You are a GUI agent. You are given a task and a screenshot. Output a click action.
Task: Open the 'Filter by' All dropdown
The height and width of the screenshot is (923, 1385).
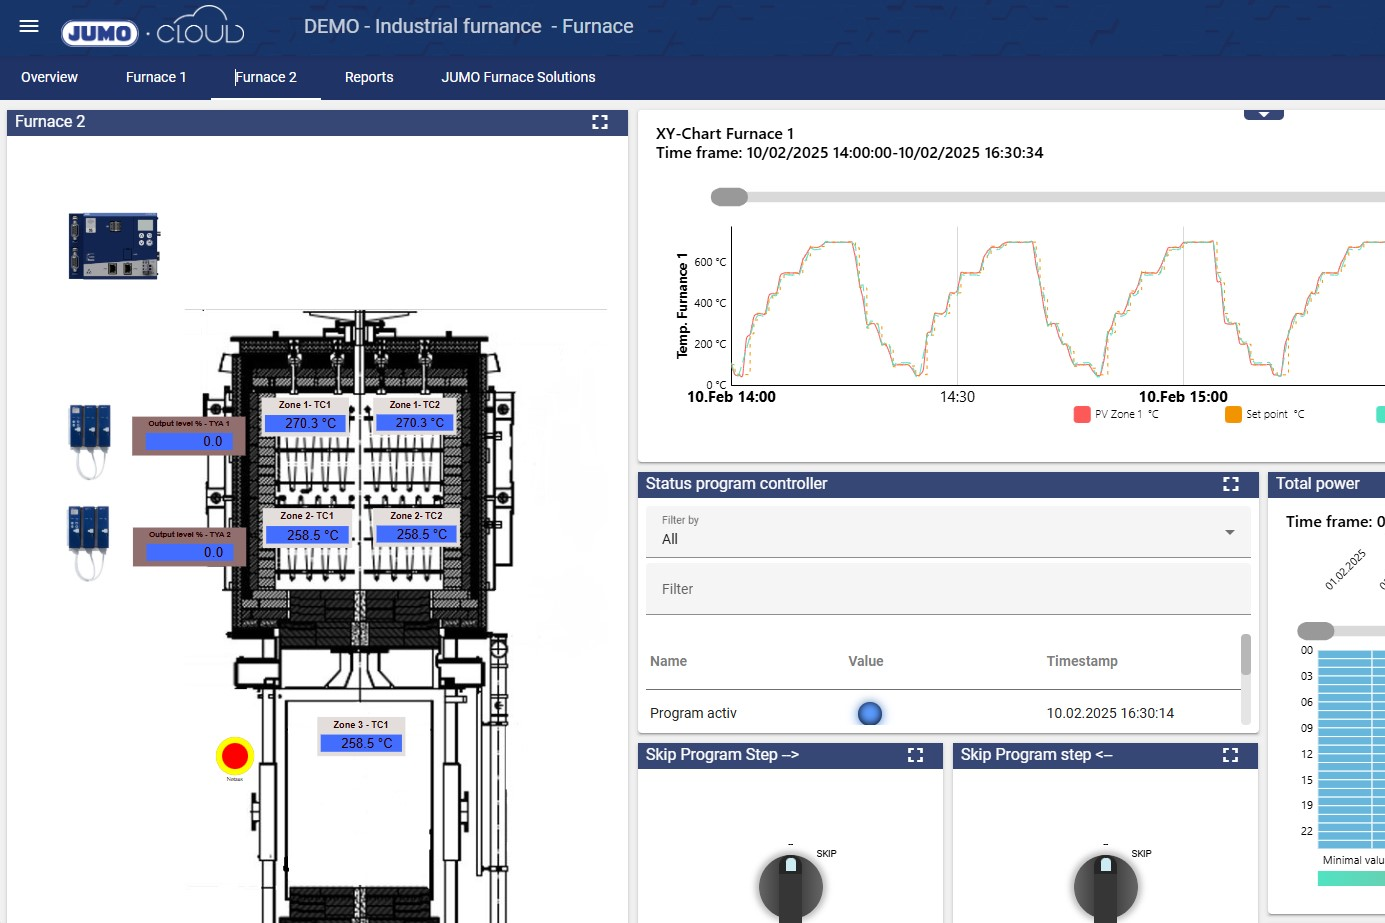948,531
